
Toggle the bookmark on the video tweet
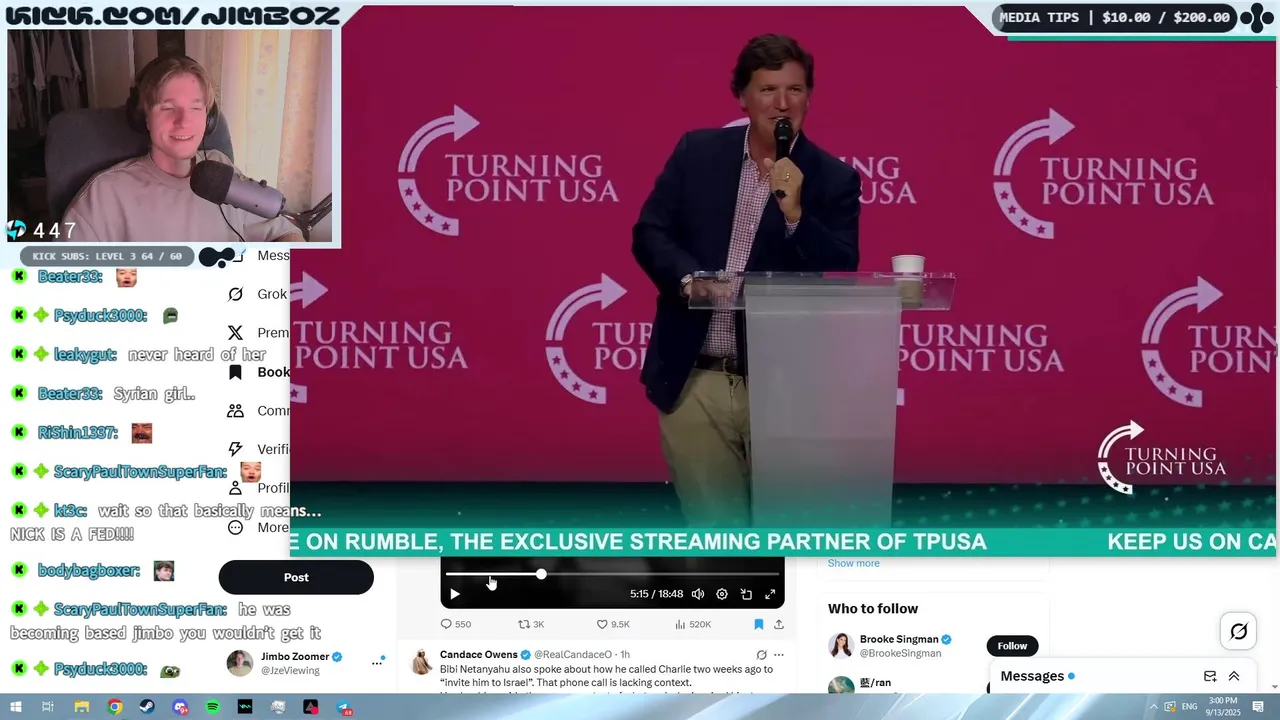coord(758,624)
